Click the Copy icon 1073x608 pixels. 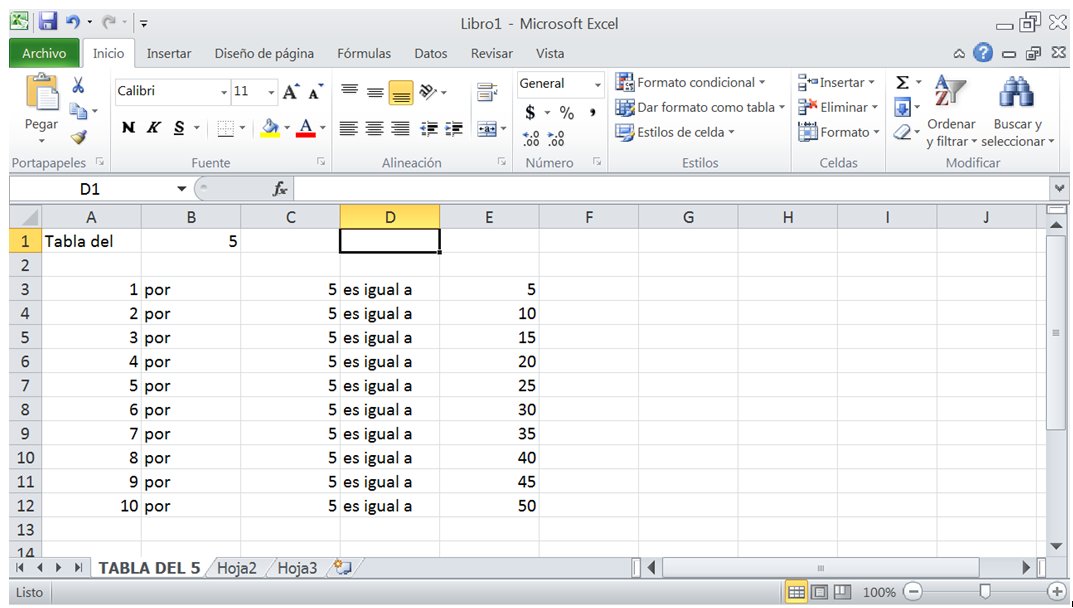(x=79, y=111)
